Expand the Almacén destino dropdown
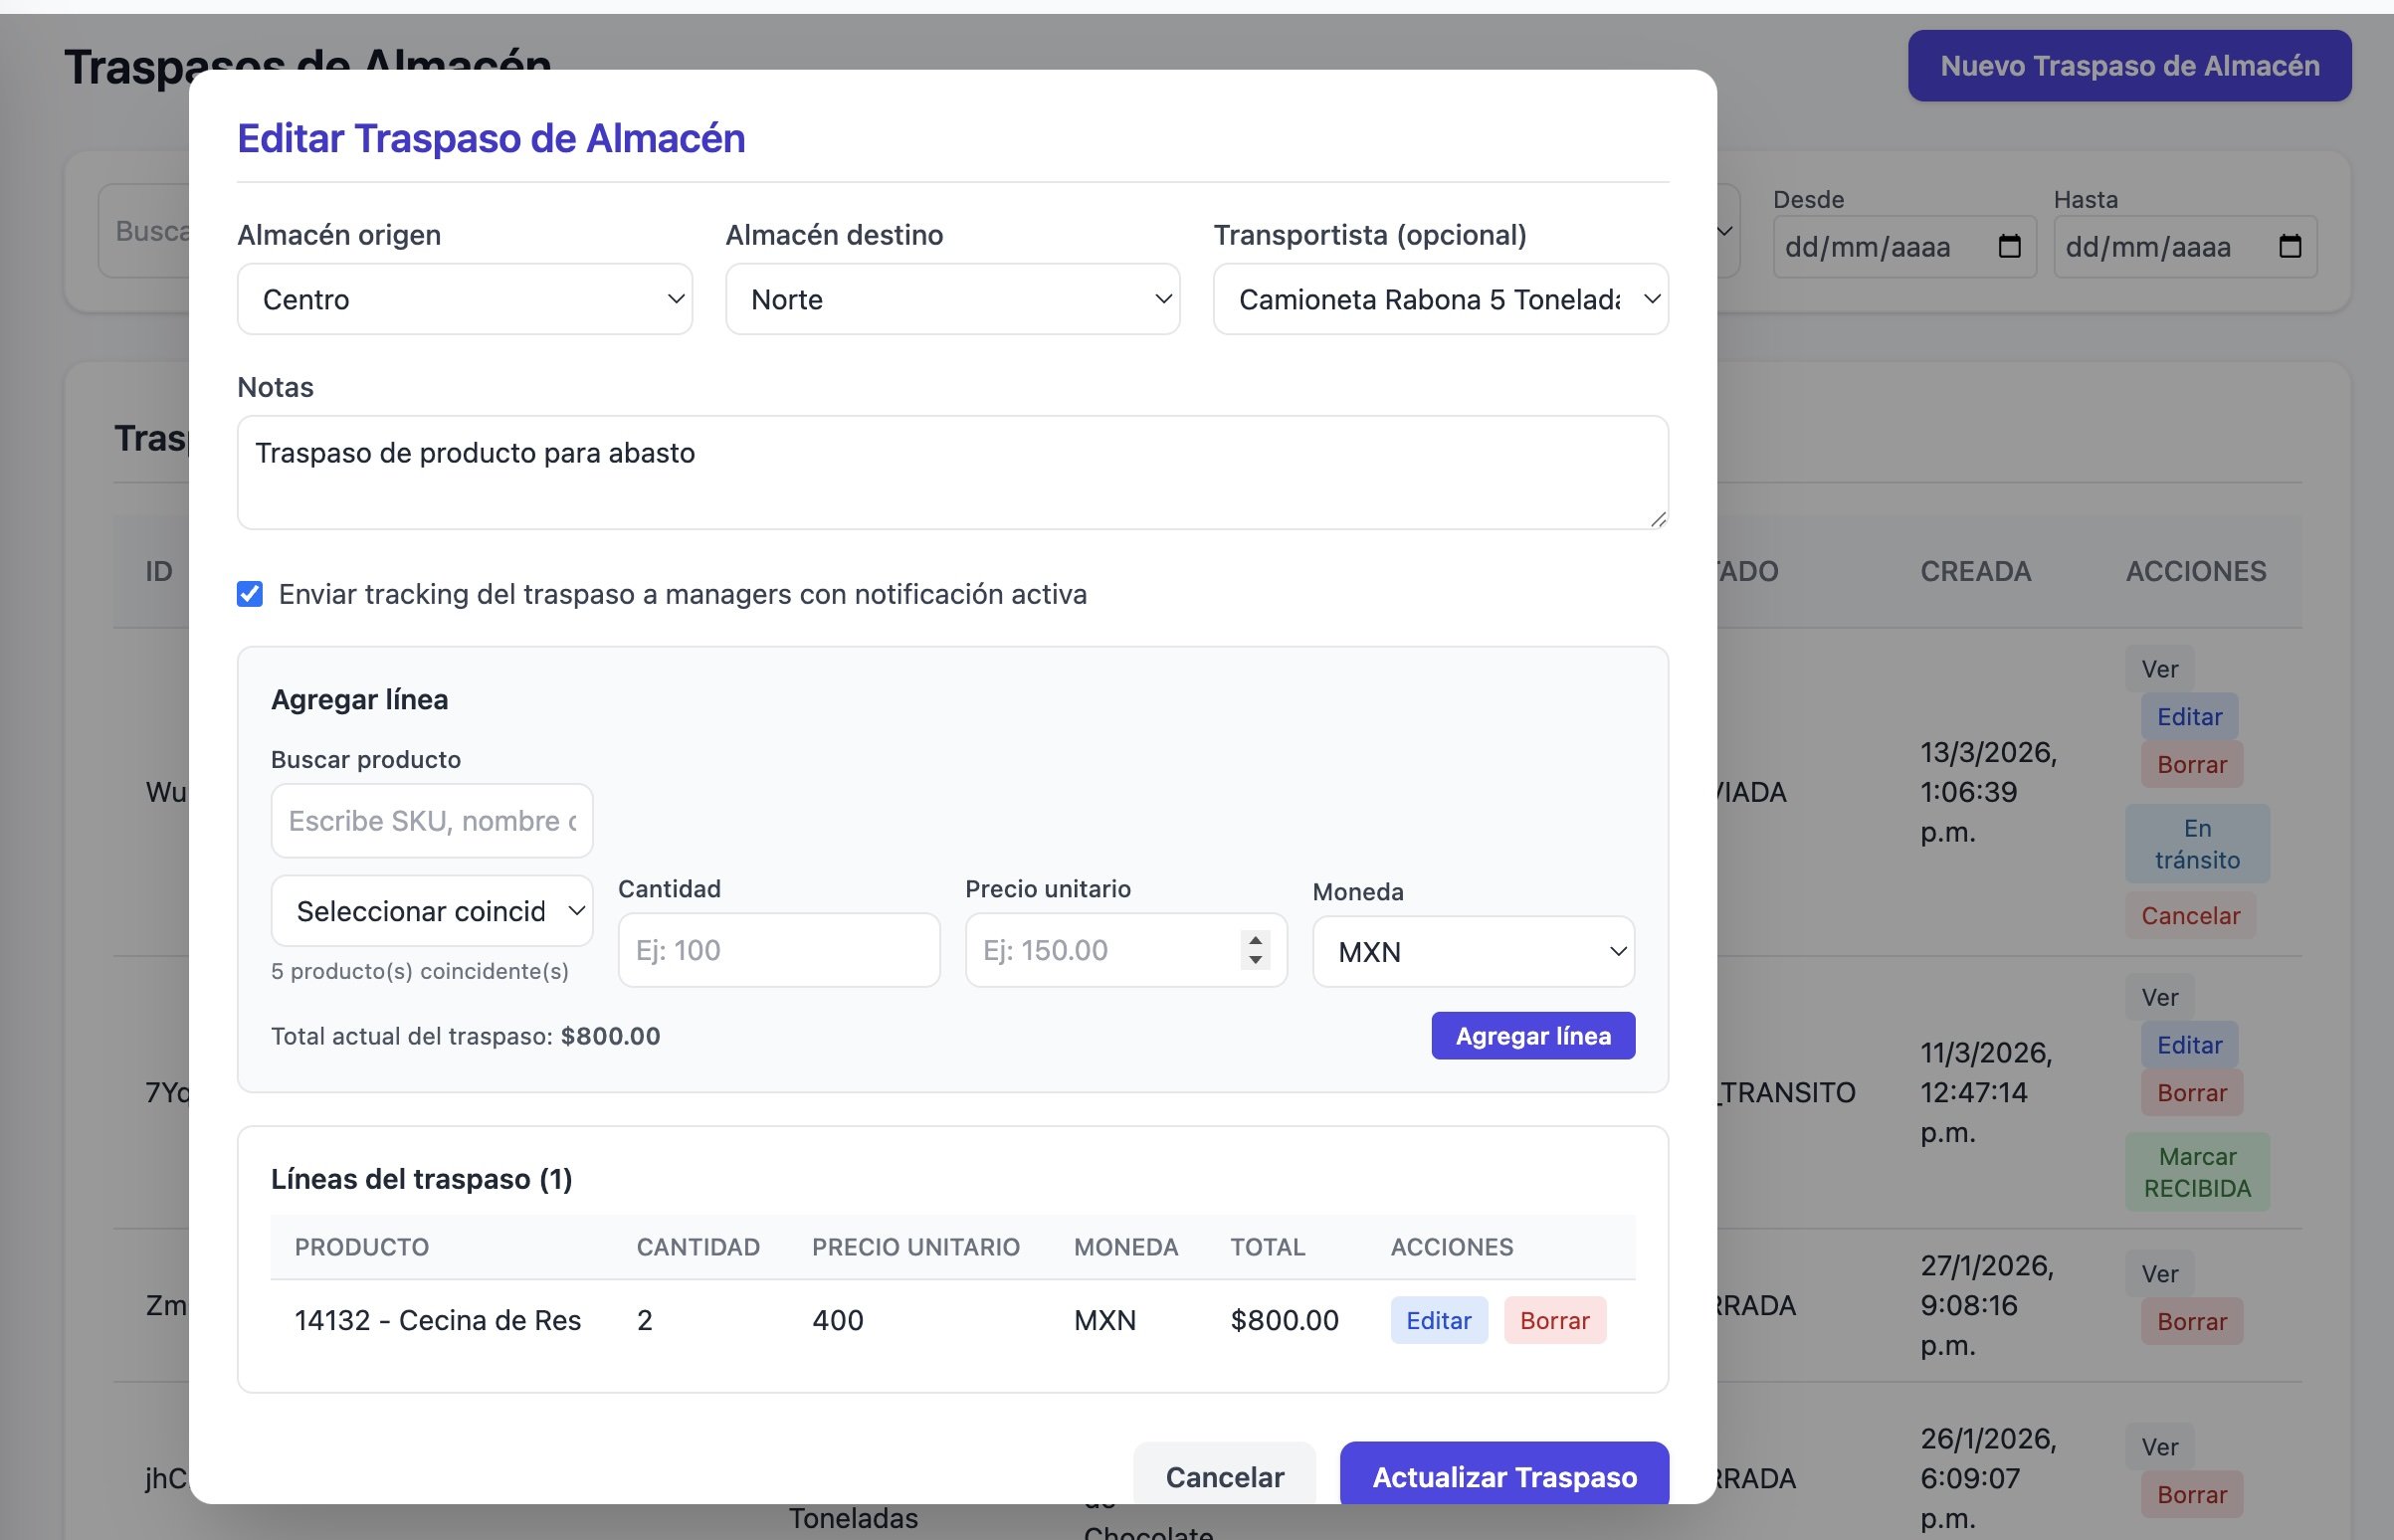This screenshot has height=1540, width=2394. 952,299
